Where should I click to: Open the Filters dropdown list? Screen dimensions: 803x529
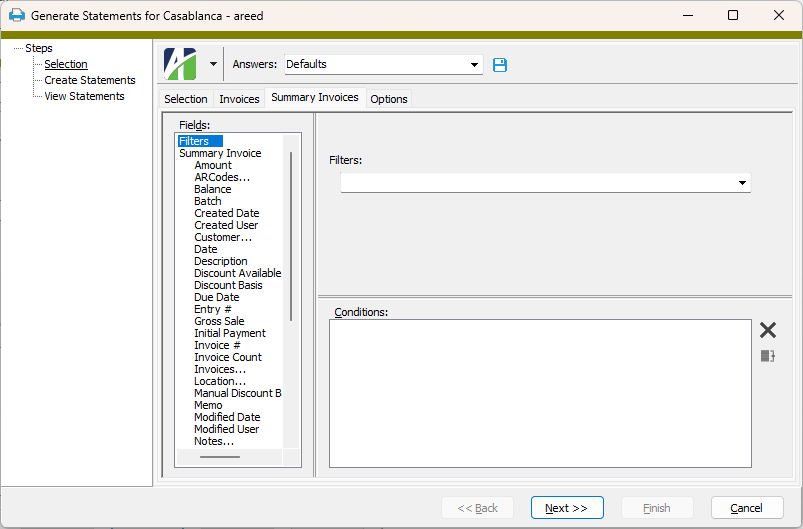[x=742, y=183]
